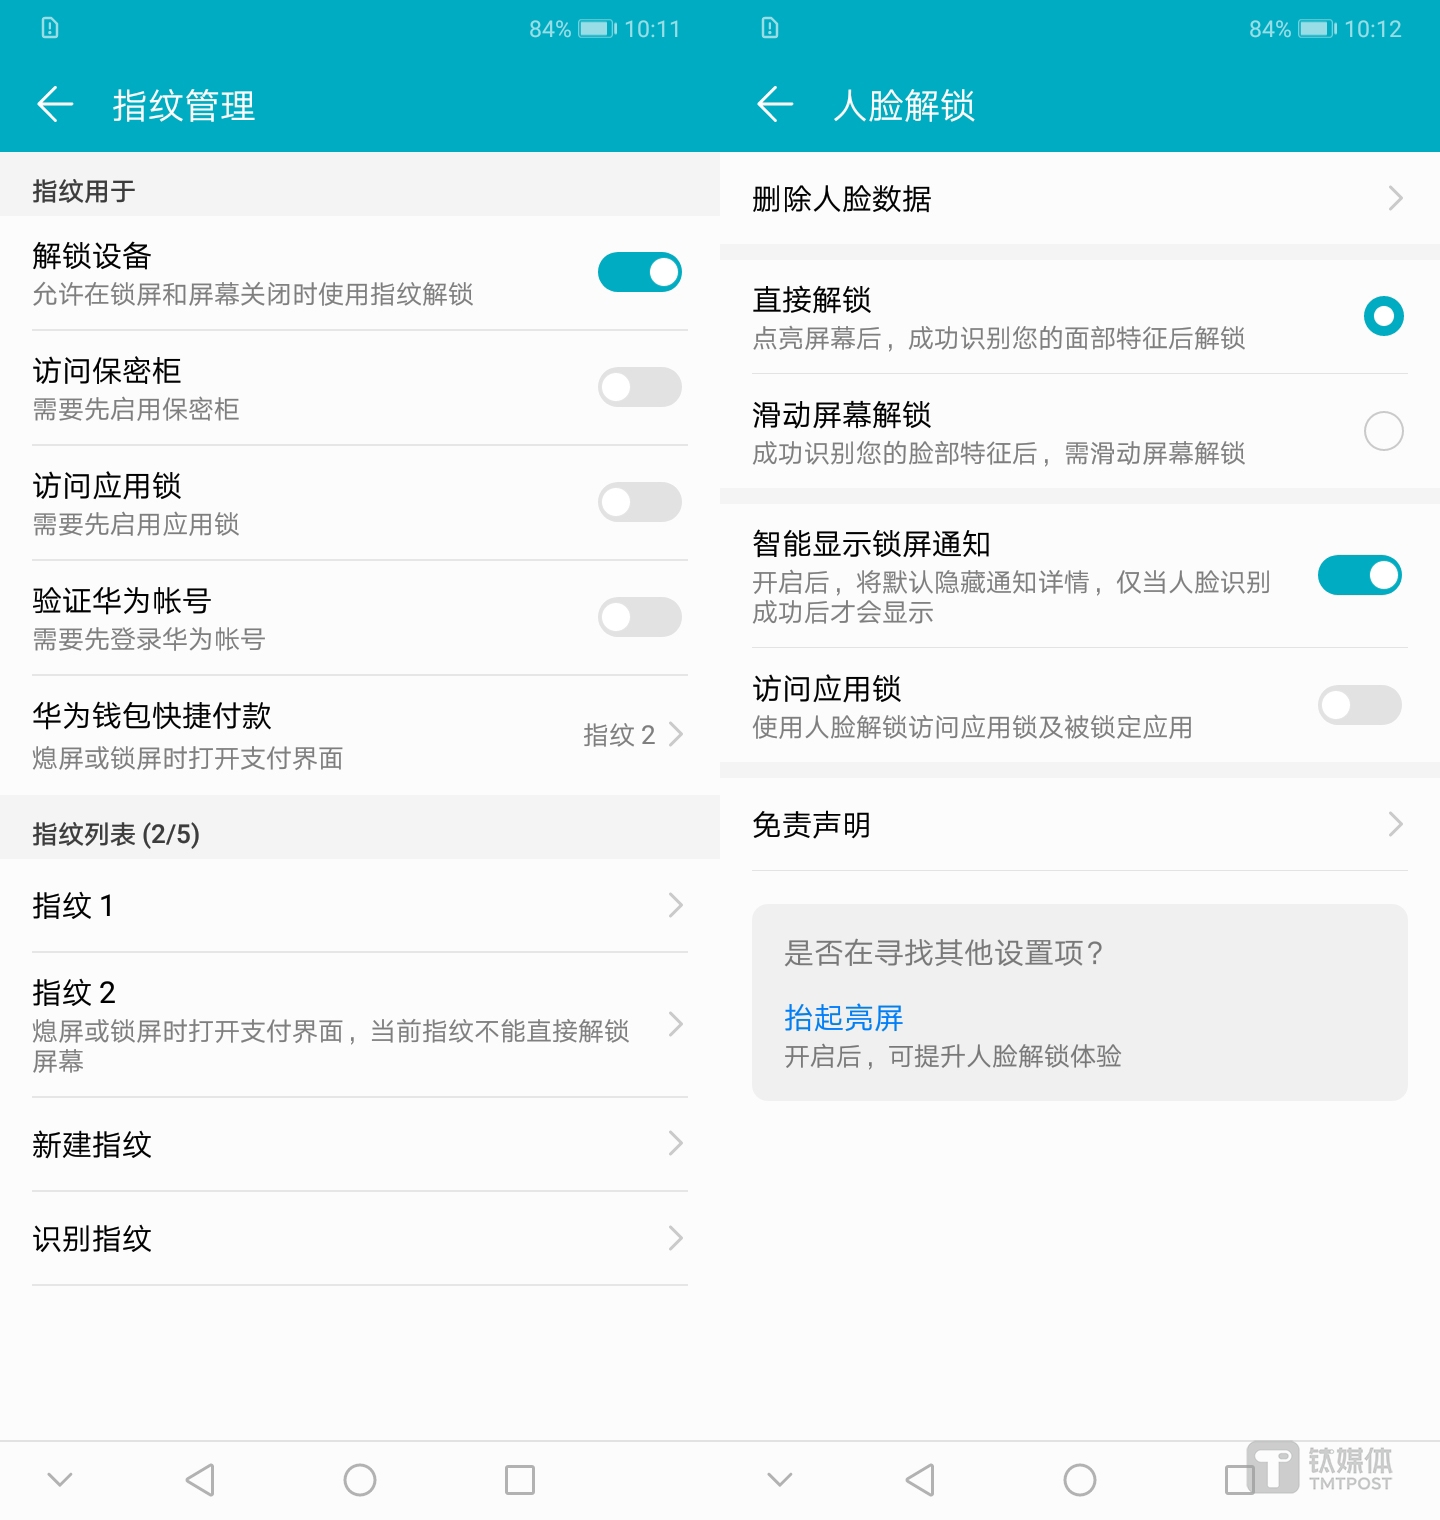Click the back arrow on 人脸解锁 screen

774,104
